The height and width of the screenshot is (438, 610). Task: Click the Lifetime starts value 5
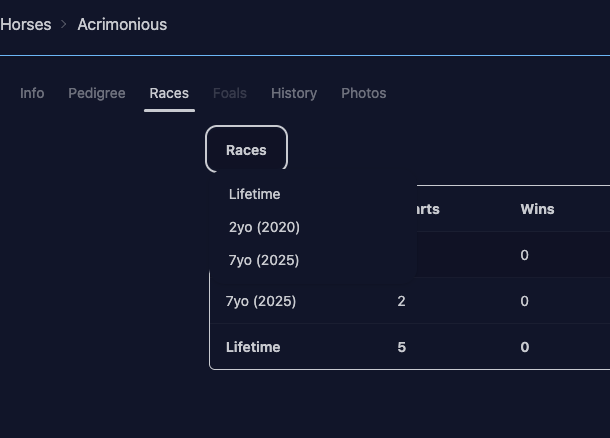point(401,347)
